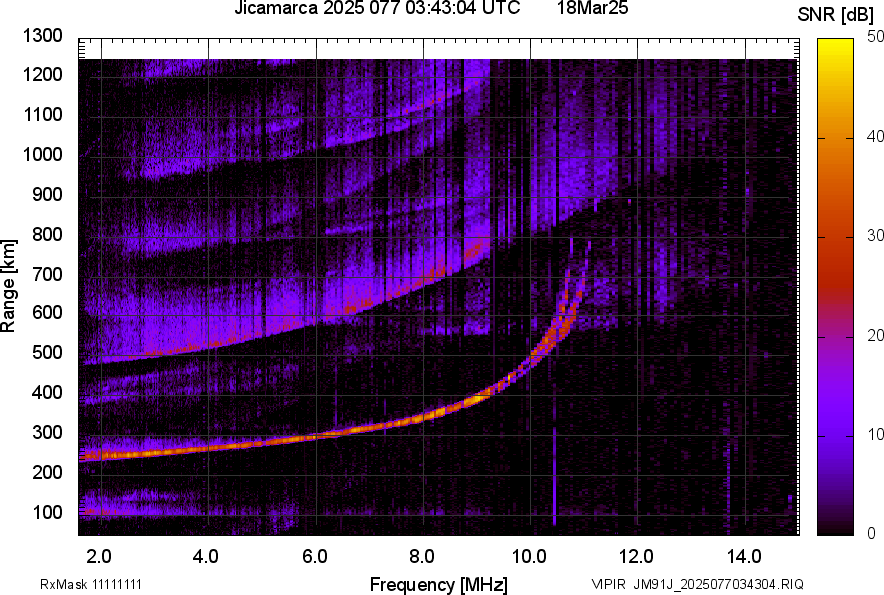Click the frequency tick label '6.0'

click(315, 557)
